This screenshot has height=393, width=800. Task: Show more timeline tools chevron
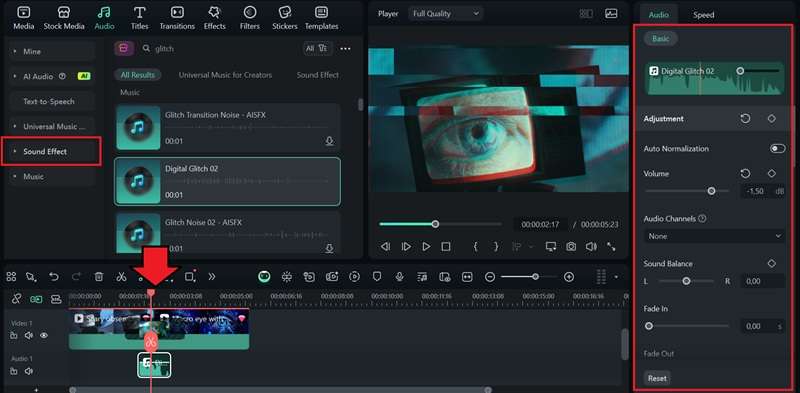click(x=212, y=277)
